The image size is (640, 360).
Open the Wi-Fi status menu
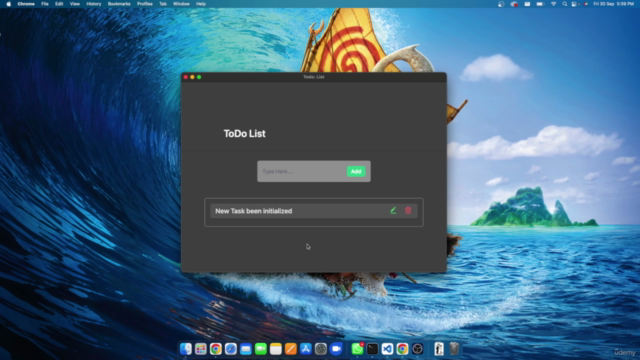click(x=553, y=4)
